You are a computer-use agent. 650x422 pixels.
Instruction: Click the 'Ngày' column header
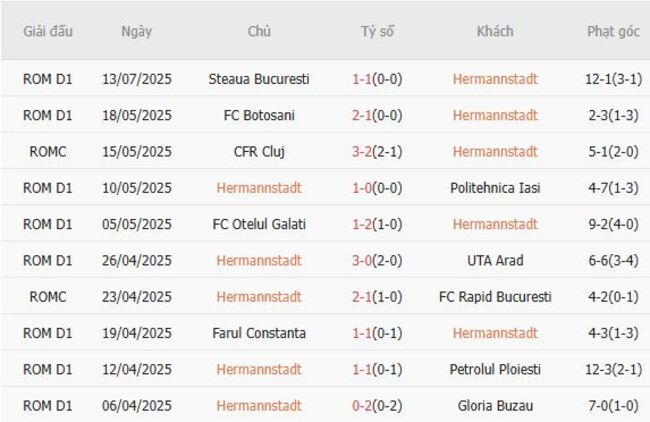[x=137, y=31]
